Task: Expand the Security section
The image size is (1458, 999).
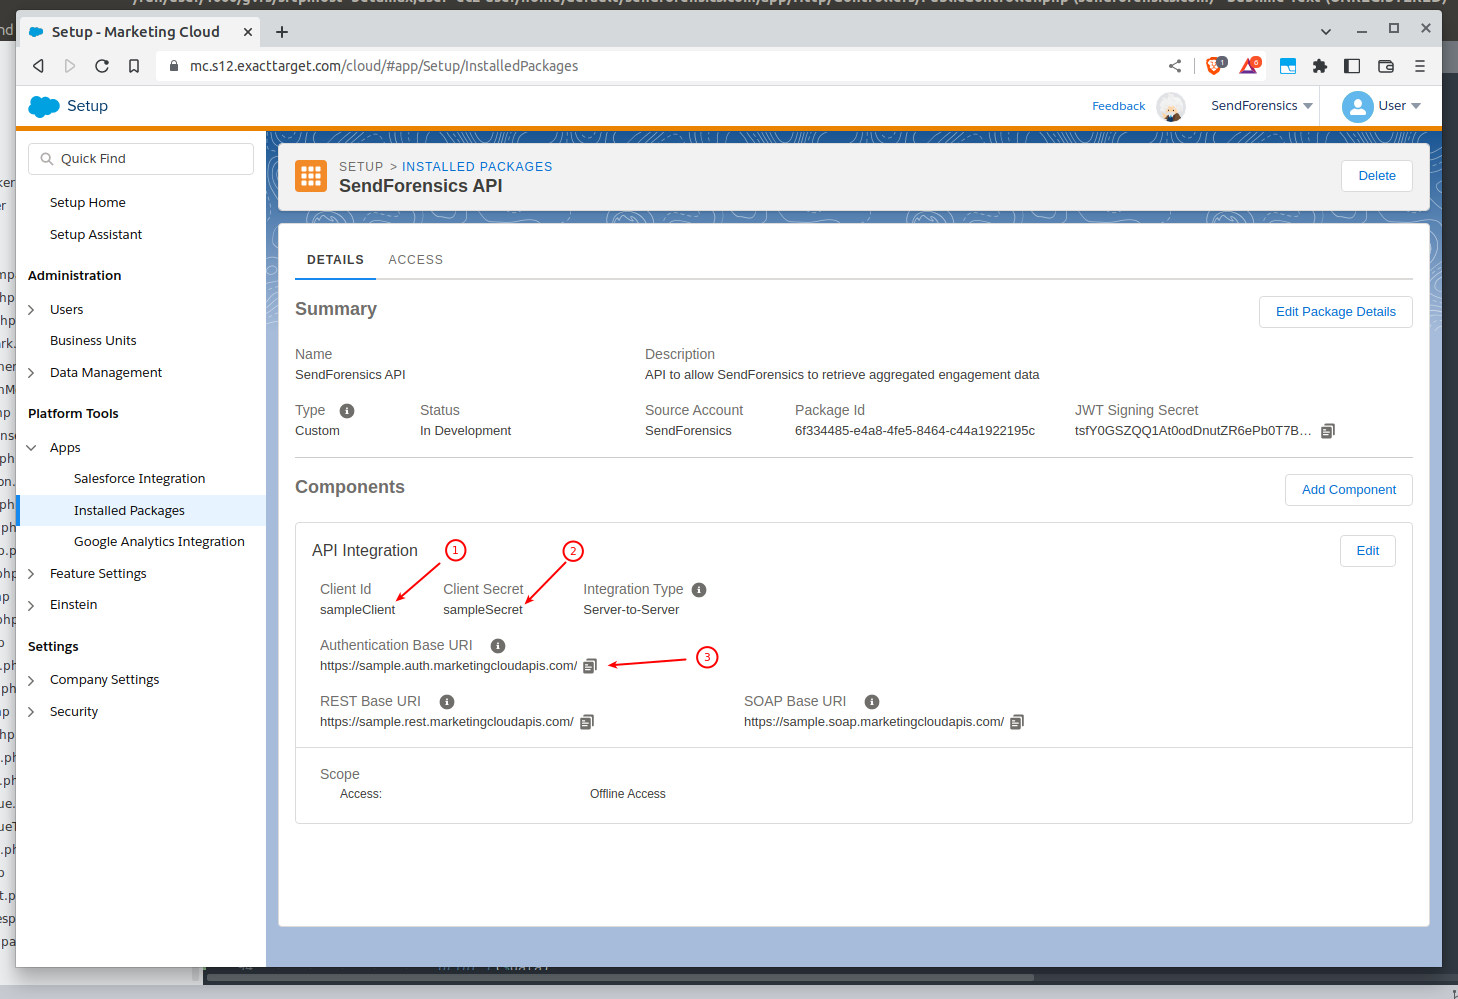Action: coord(31,712)
